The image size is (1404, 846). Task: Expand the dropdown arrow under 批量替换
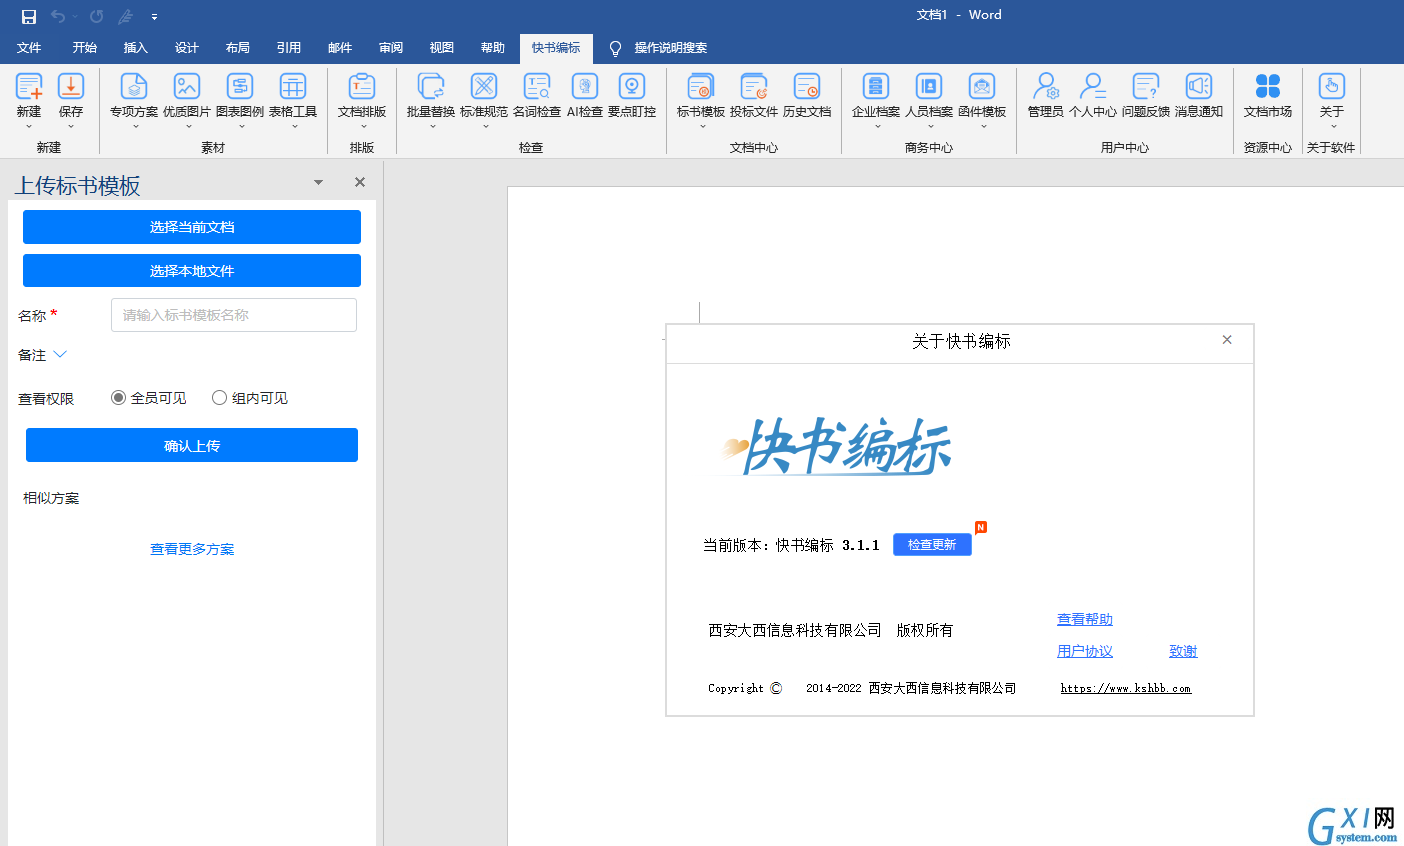(432, 127)
